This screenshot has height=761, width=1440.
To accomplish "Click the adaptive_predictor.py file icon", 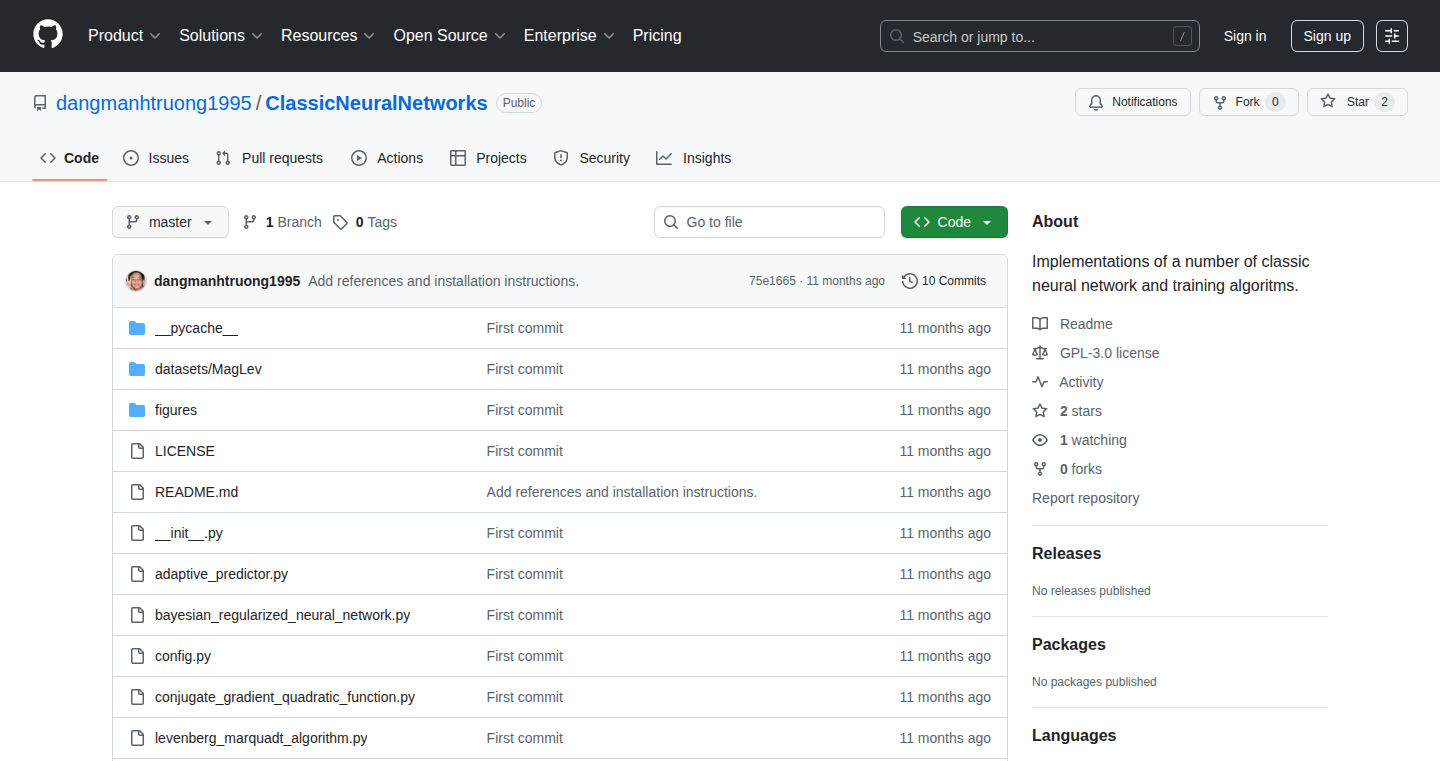I will pyautogui.click(x=137, y=574).
